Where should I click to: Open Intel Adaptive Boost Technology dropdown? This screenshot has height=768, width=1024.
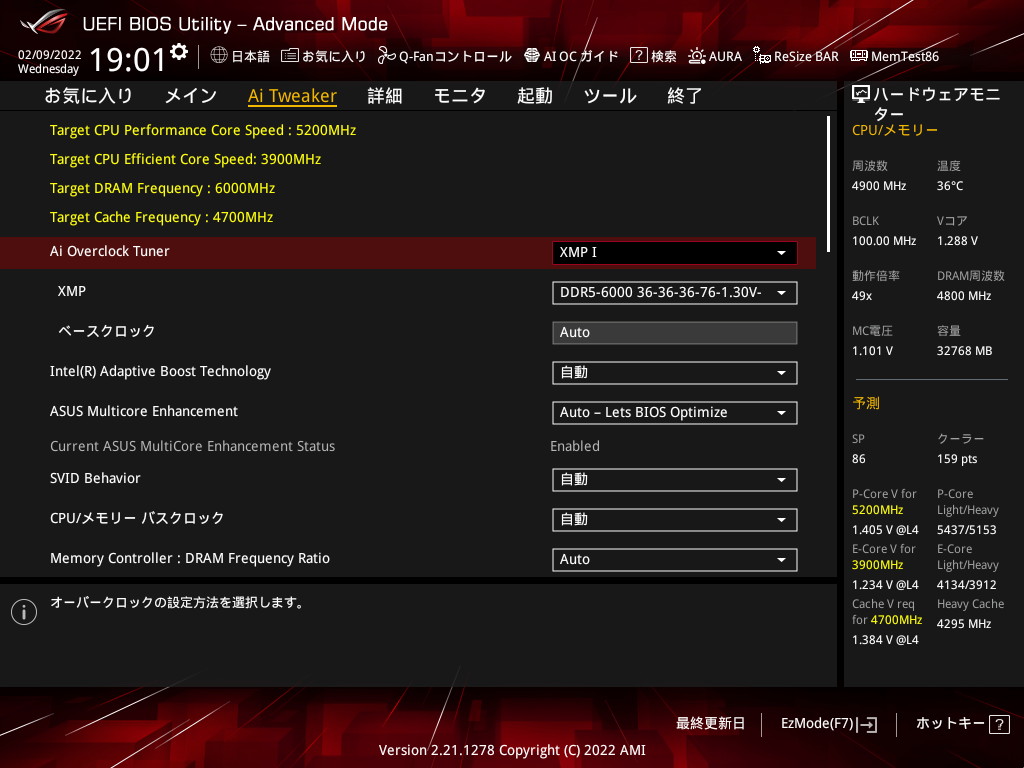point(675,373)
